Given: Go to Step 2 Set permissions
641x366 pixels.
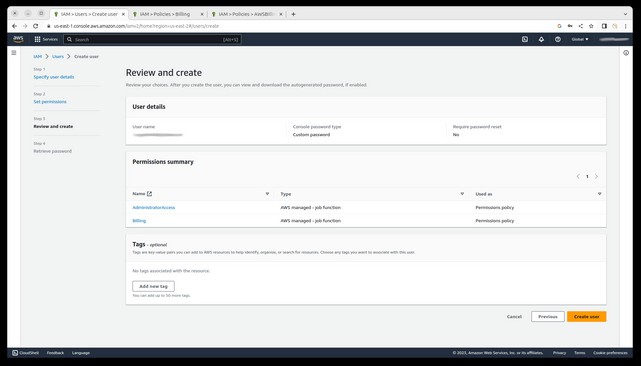Looking at the screenshot, I should (50, 101).
